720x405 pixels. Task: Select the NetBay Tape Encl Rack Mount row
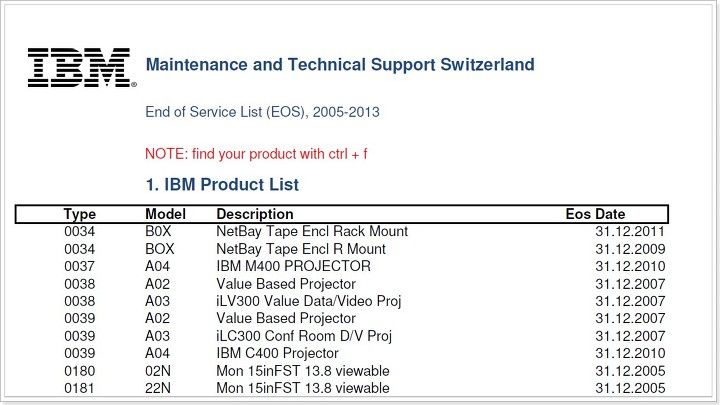coord(365,231)
